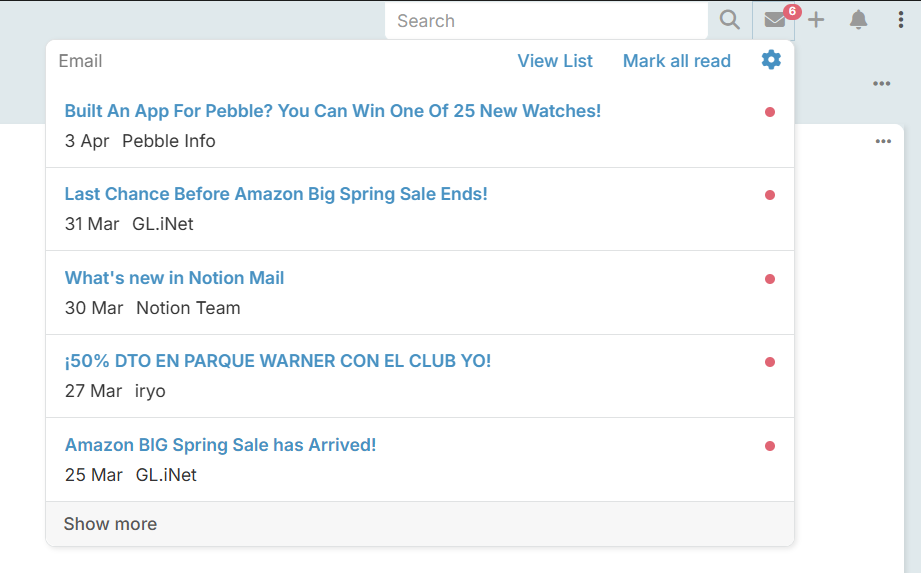
Task: Open the top horizontal ellipsis menu
Action: pyautogui.click(x=881, y=84)
